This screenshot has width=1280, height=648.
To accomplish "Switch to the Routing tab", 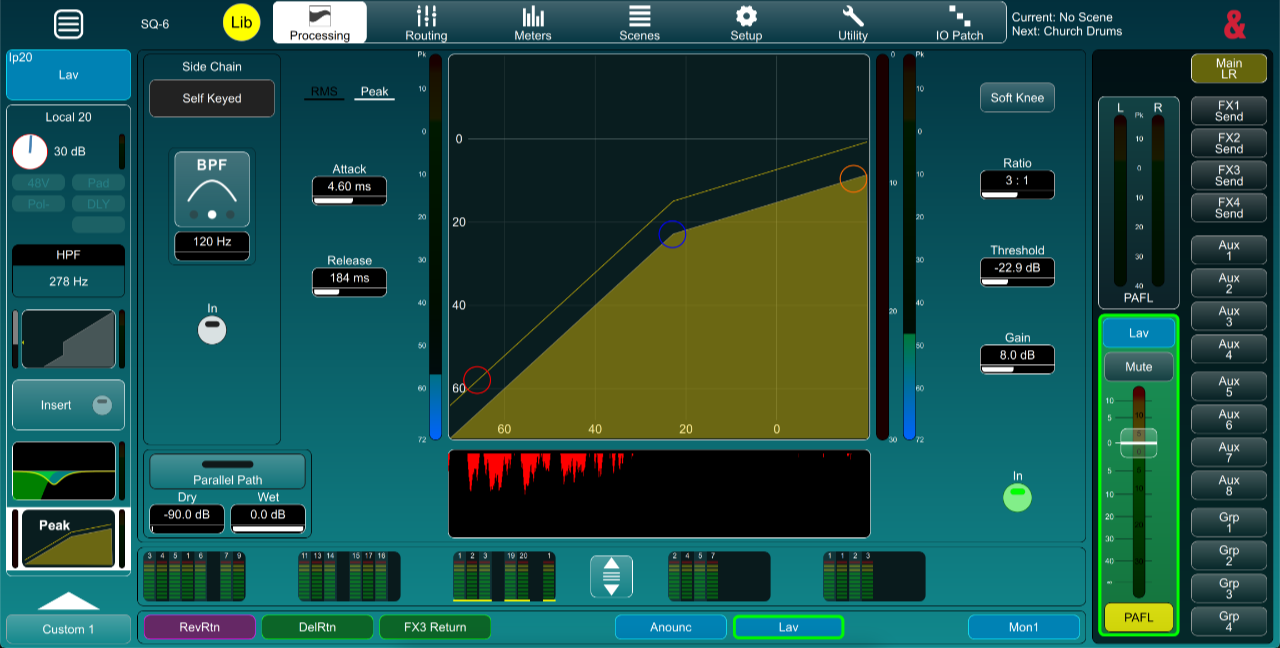I will click(x=426, y=22).
